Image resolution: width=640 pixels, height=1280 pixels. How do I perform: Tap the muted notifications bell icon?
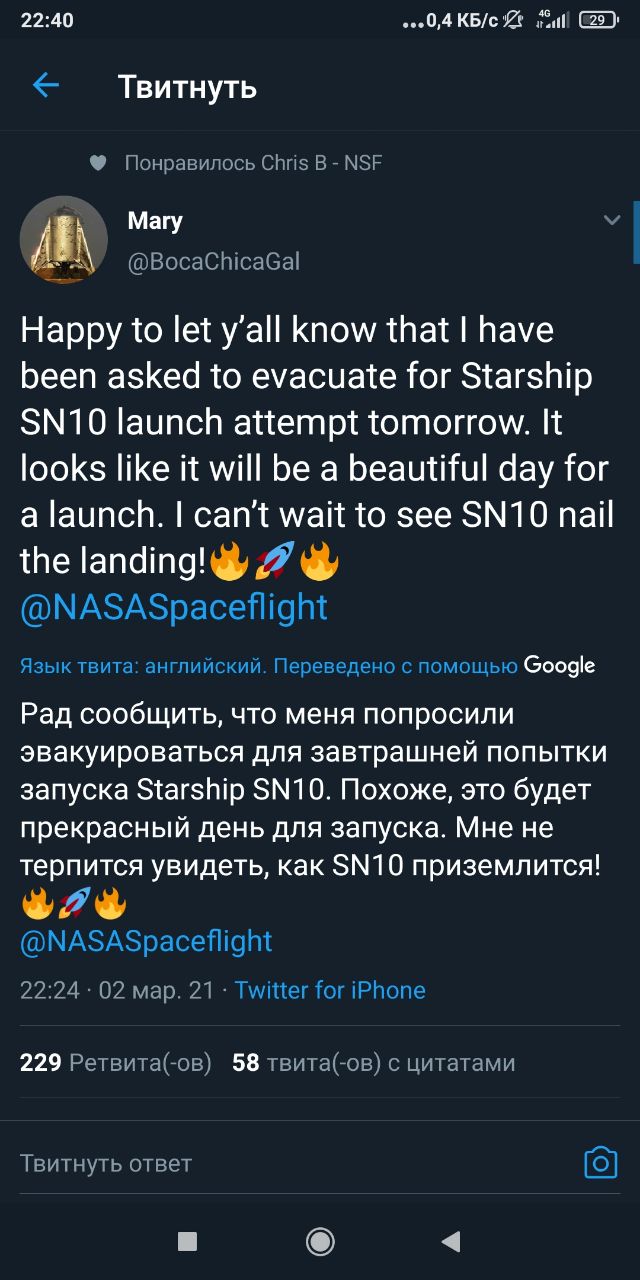coord(513,19)
